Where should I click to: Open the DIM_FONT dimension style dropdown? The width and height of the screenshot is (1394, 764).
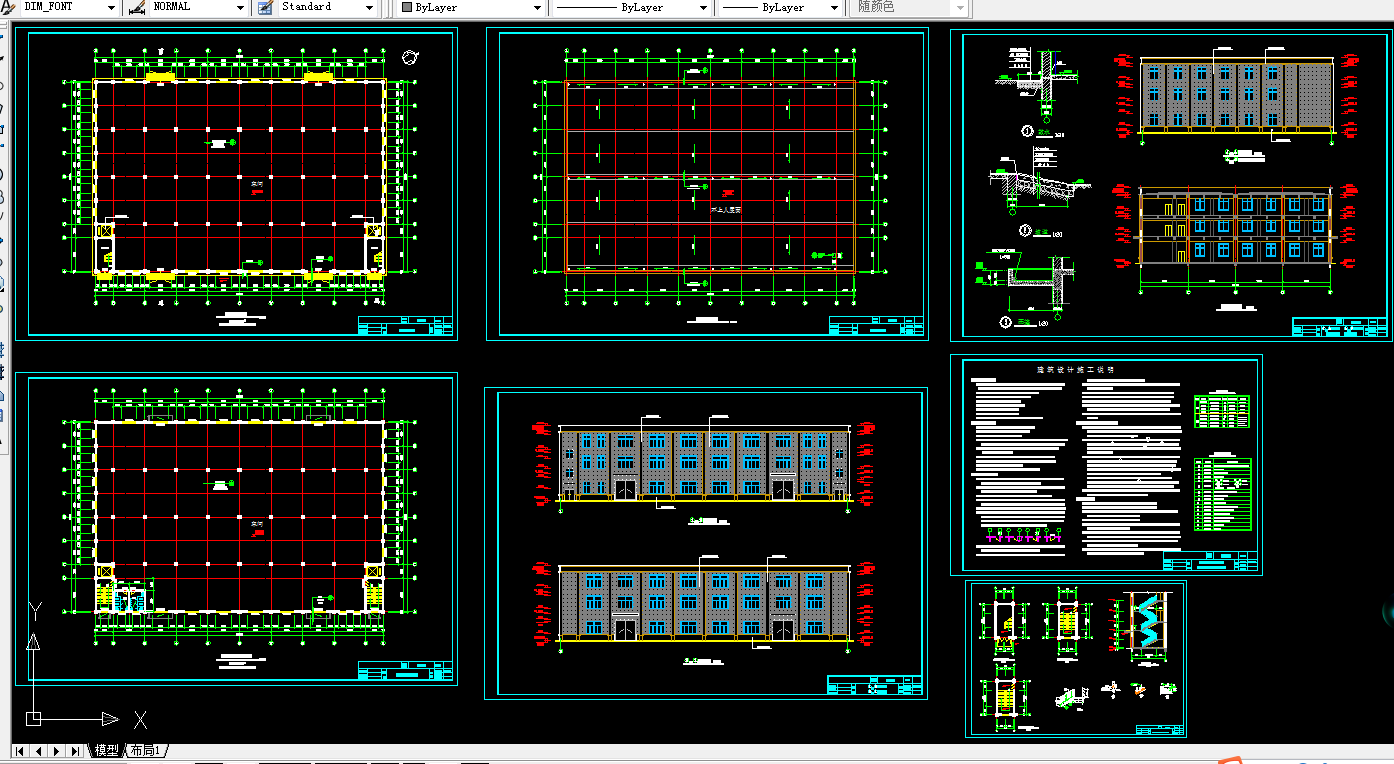pyautogui.click(x=110, y=8)
